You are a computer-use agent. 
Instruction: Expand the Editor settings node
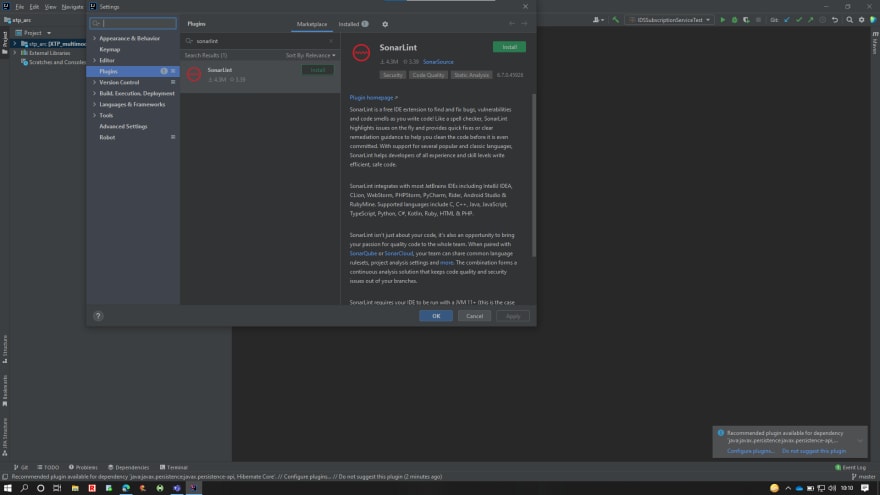94,60
